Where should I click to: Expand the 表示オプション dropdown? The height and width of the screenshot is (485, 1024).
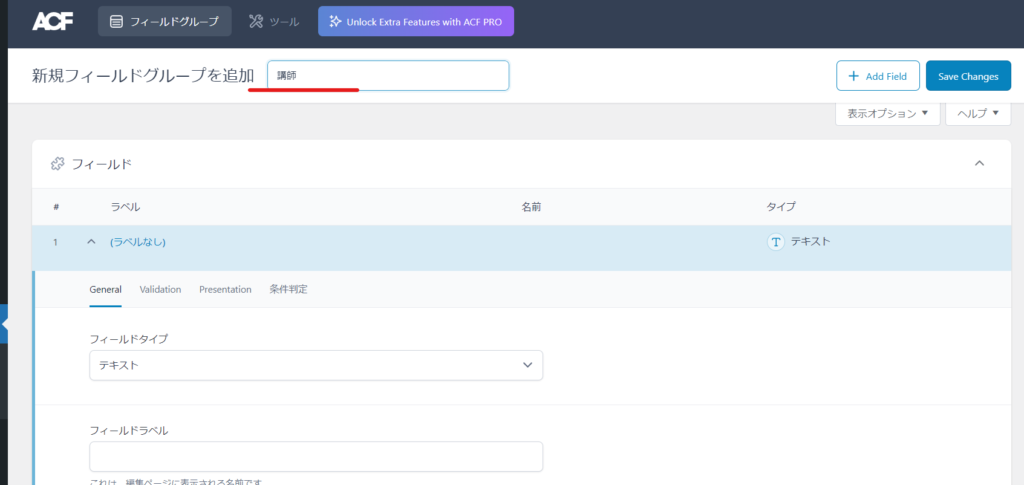pos(887,113)
